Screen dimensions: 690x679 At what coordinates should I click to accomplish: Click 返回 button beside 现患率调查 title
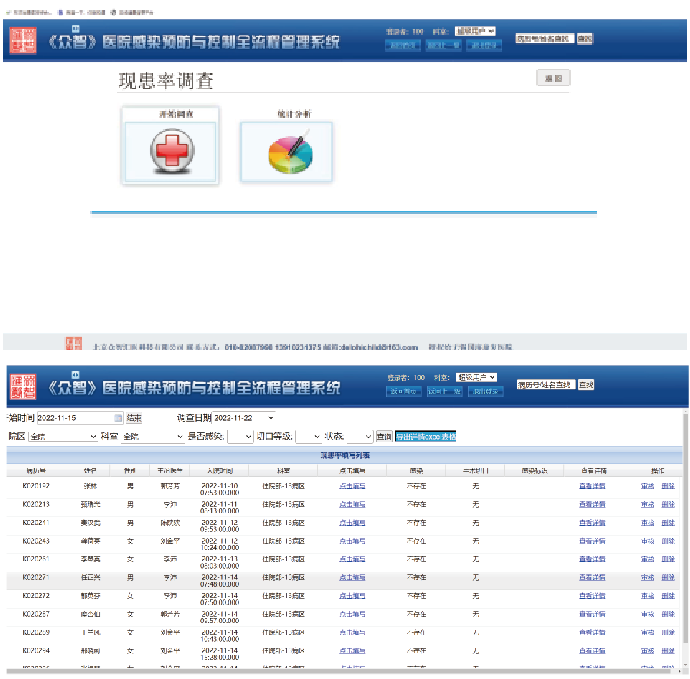click(552, 78)
